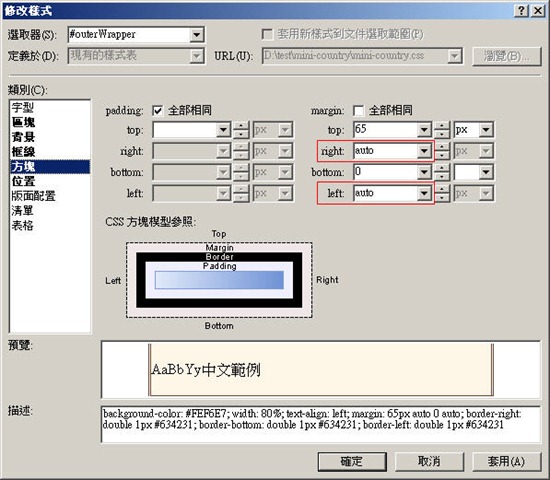Toggle padding 全部相同 checkbox
Viewport: 550px width, 480px height.
tap(157, 111)
